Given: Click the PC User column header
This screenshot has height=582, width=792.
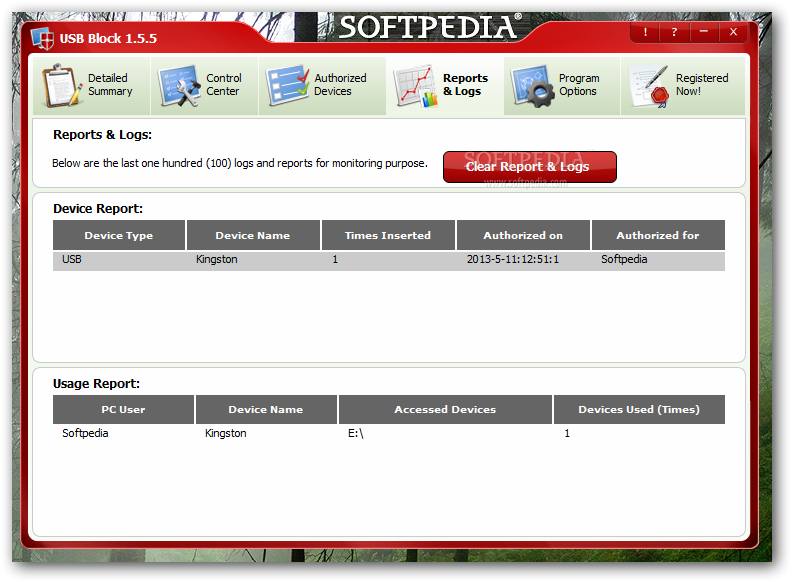Looking at the screenshot, I should (x=123, y=409).
